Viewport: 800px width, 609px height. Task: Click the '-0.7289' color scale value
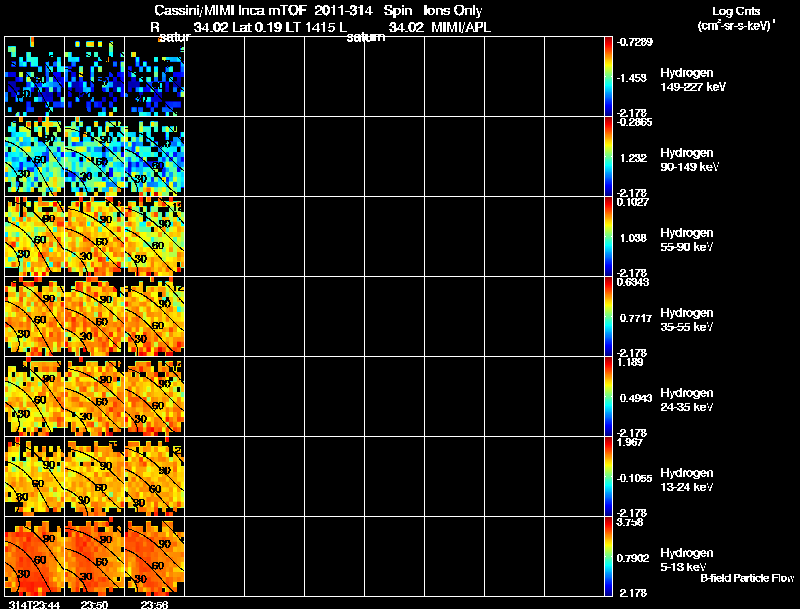click(634, 42)
